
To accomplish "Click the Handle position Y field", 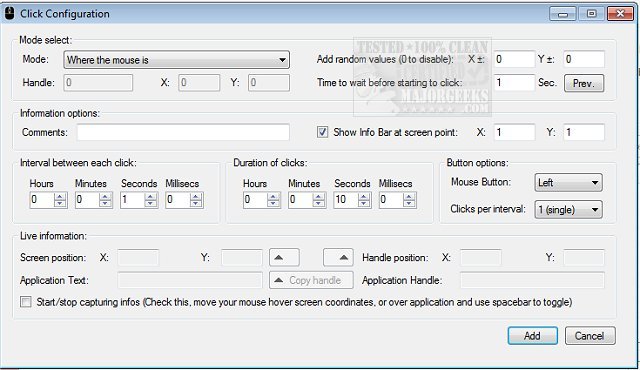I will click(584, 257).
